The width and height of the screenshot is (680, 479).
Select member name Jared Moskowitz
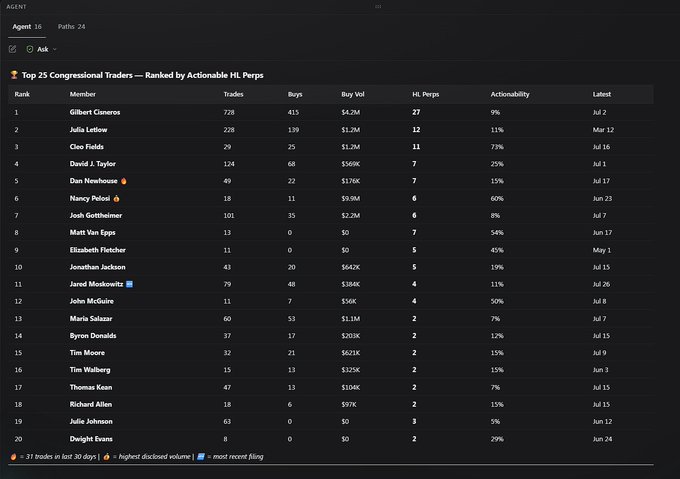(96, 284)
